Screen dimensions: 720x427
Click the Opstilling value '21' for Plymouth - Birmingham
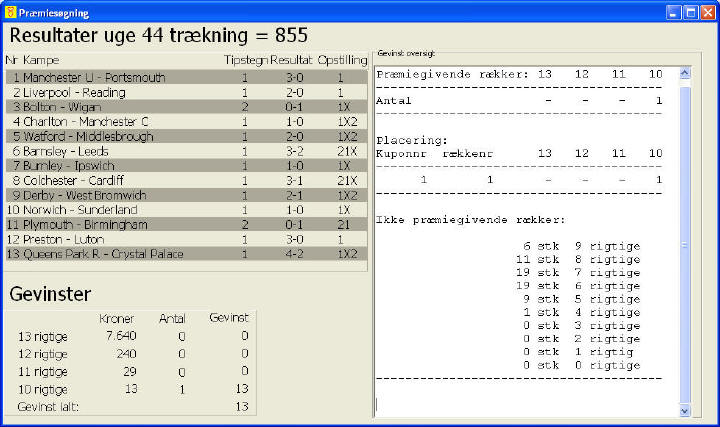point(343,225)
